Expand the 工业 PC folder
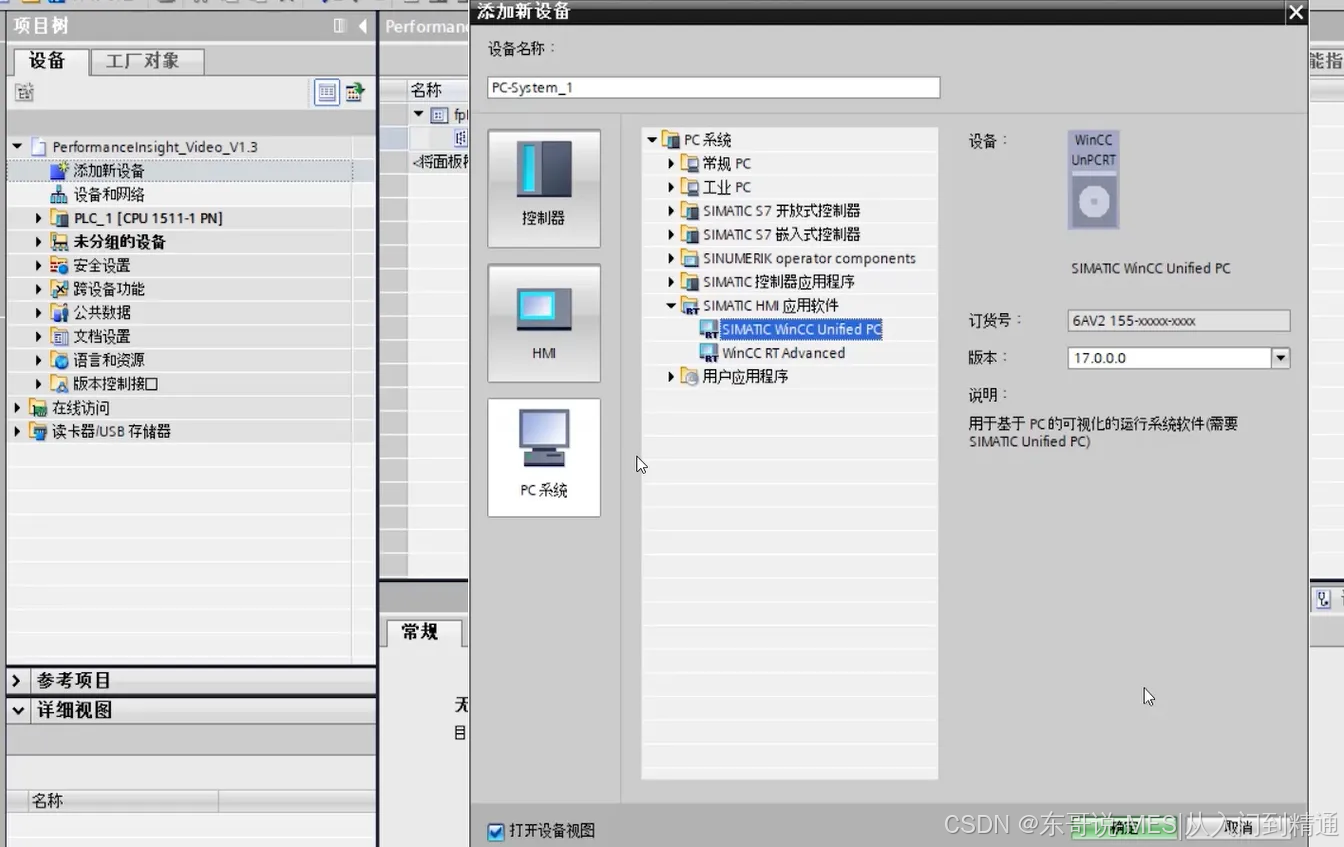The width and height of the screenshot is (1344, 847). point(672,187)
